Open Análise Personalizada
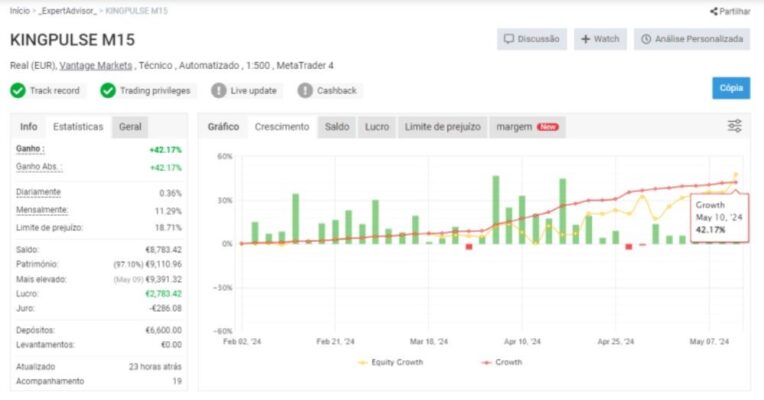Image resolution: width=764 pixels, height=400 pixels. (x=692, y=39)
